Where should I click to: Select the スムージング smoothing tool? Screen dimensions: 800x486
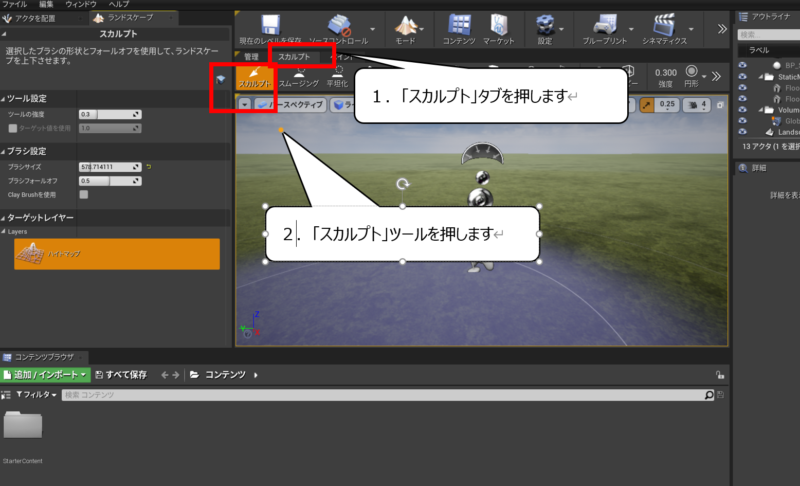tap(299, 76)
